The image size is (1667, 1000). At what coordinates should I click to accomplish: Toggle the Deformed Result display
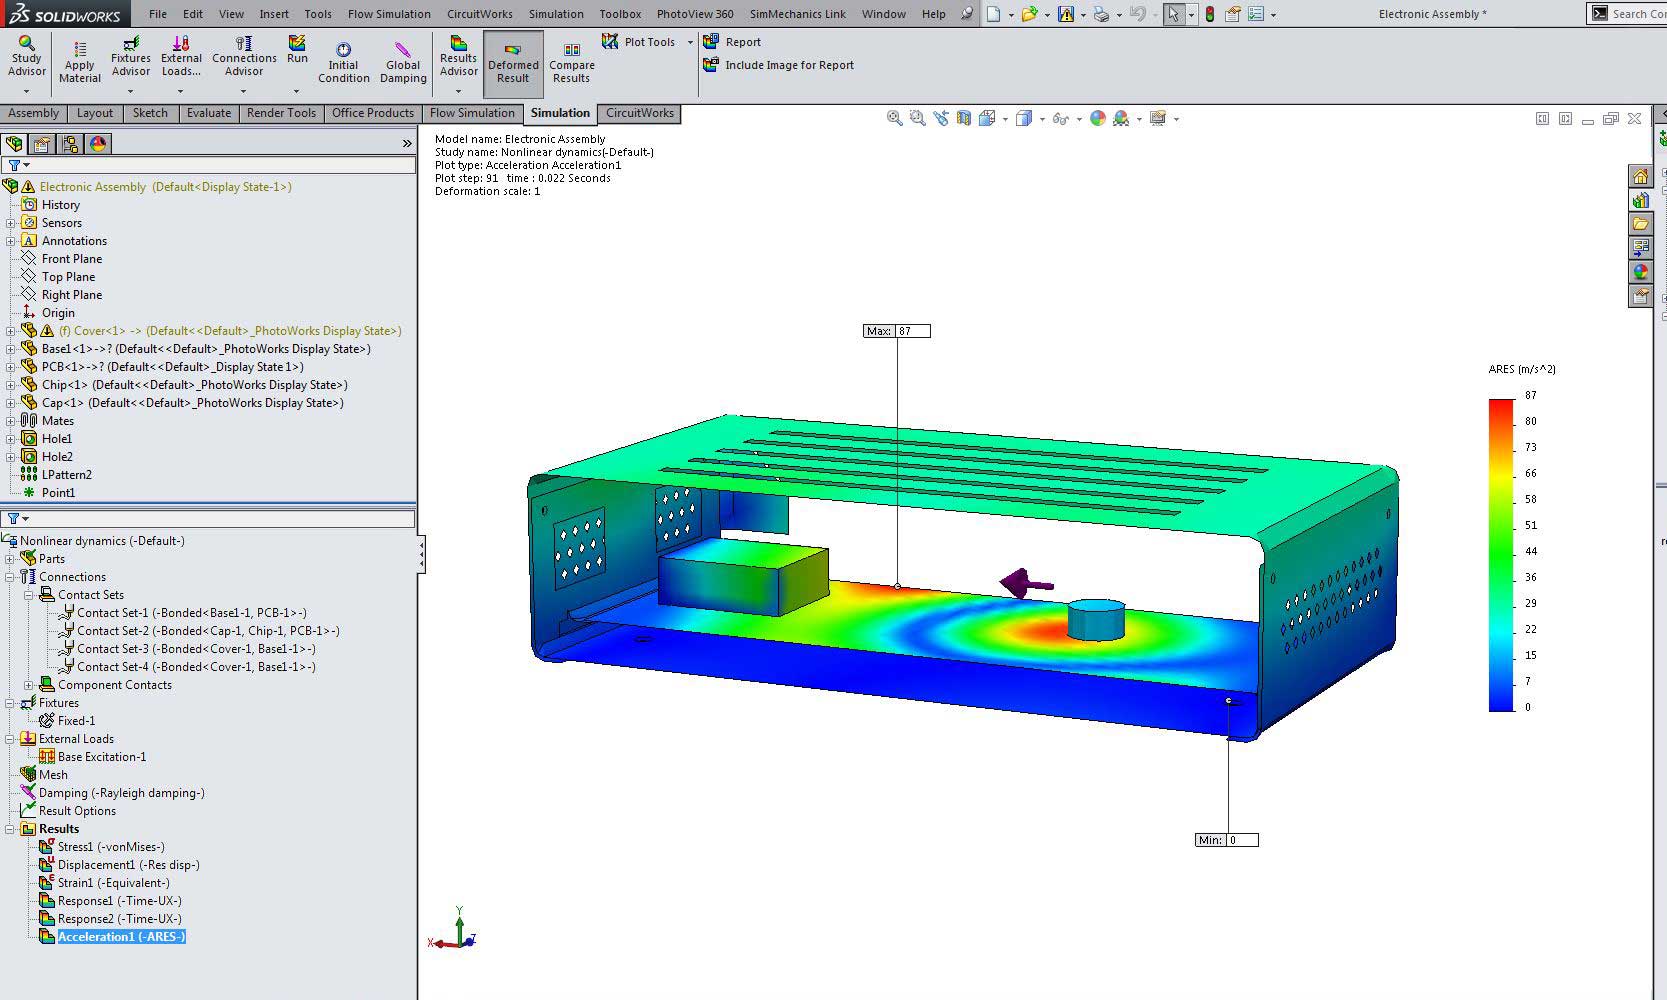click(513, 60)
